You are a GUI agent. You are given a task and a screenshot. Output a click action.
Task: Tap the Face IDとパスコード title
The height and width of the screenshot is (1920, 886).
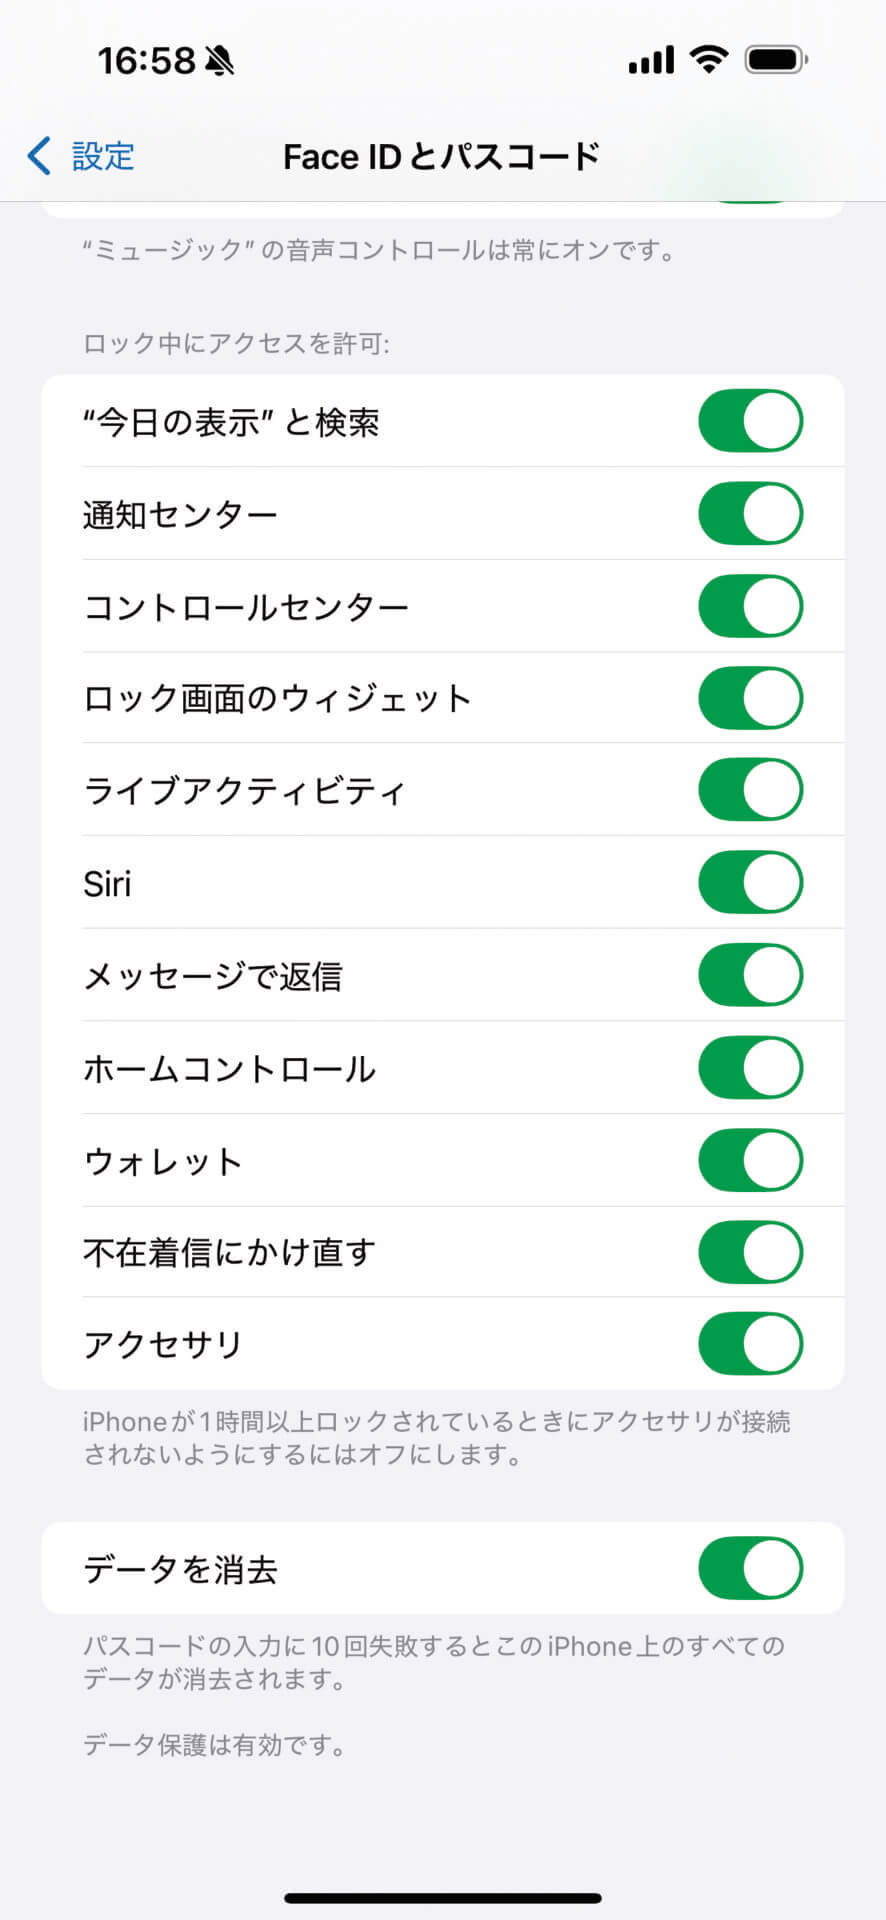[441, 156]
